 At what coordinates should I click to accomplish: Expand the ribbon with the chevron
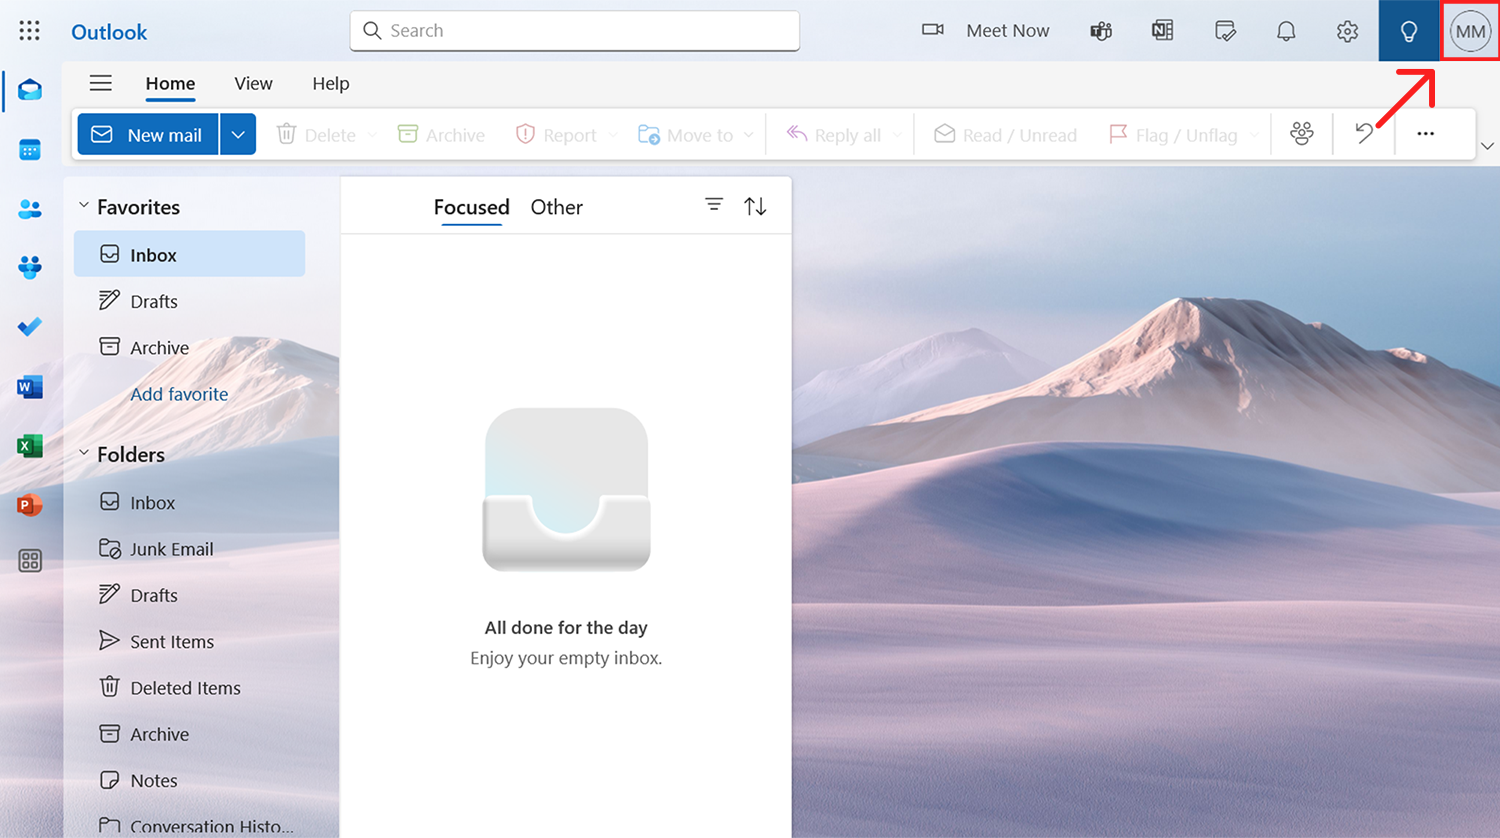tap(1487, 146)
